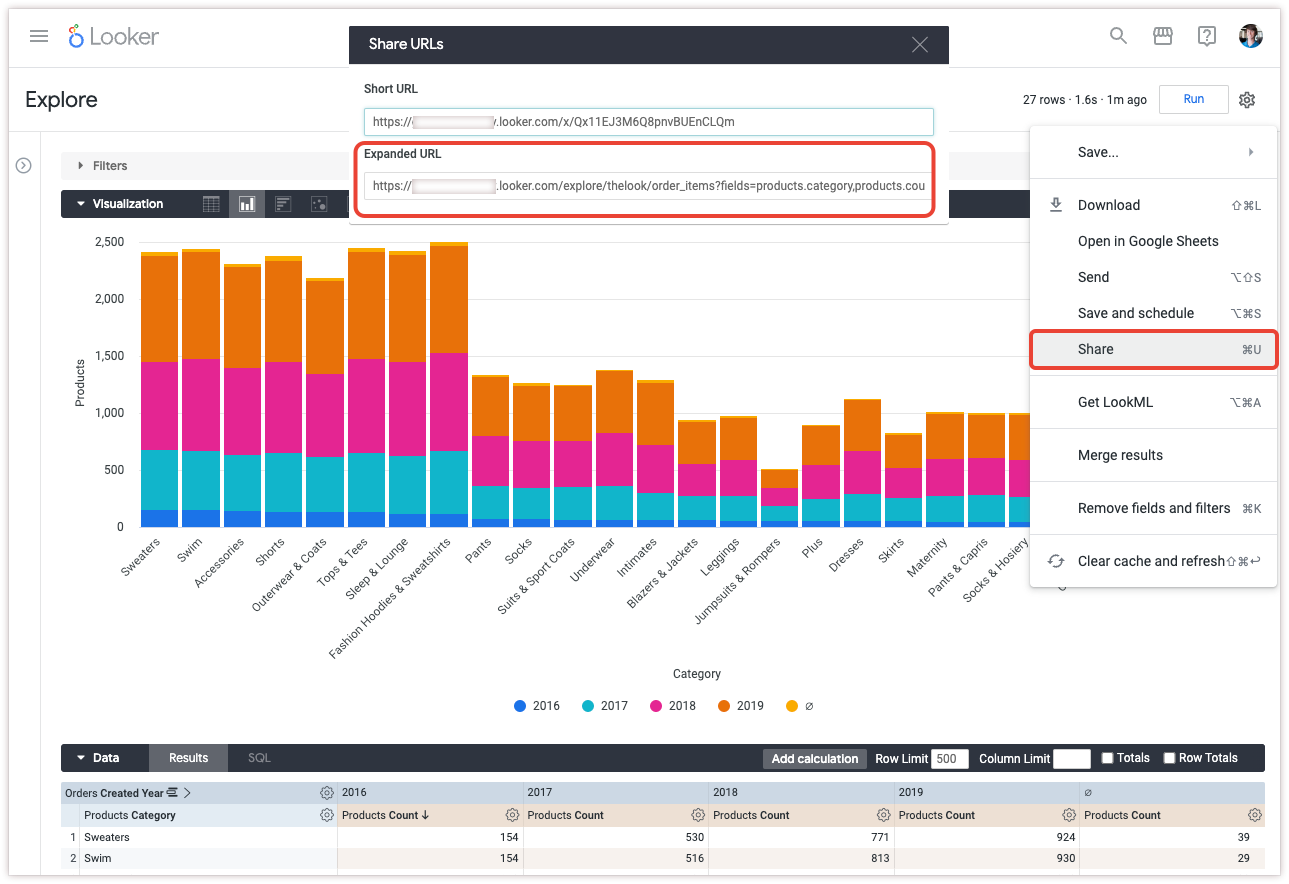Select the scatterplot visualization type
Image resolution: width=1289 pixels, height=884 pixels.
click(x=319, y=204)
